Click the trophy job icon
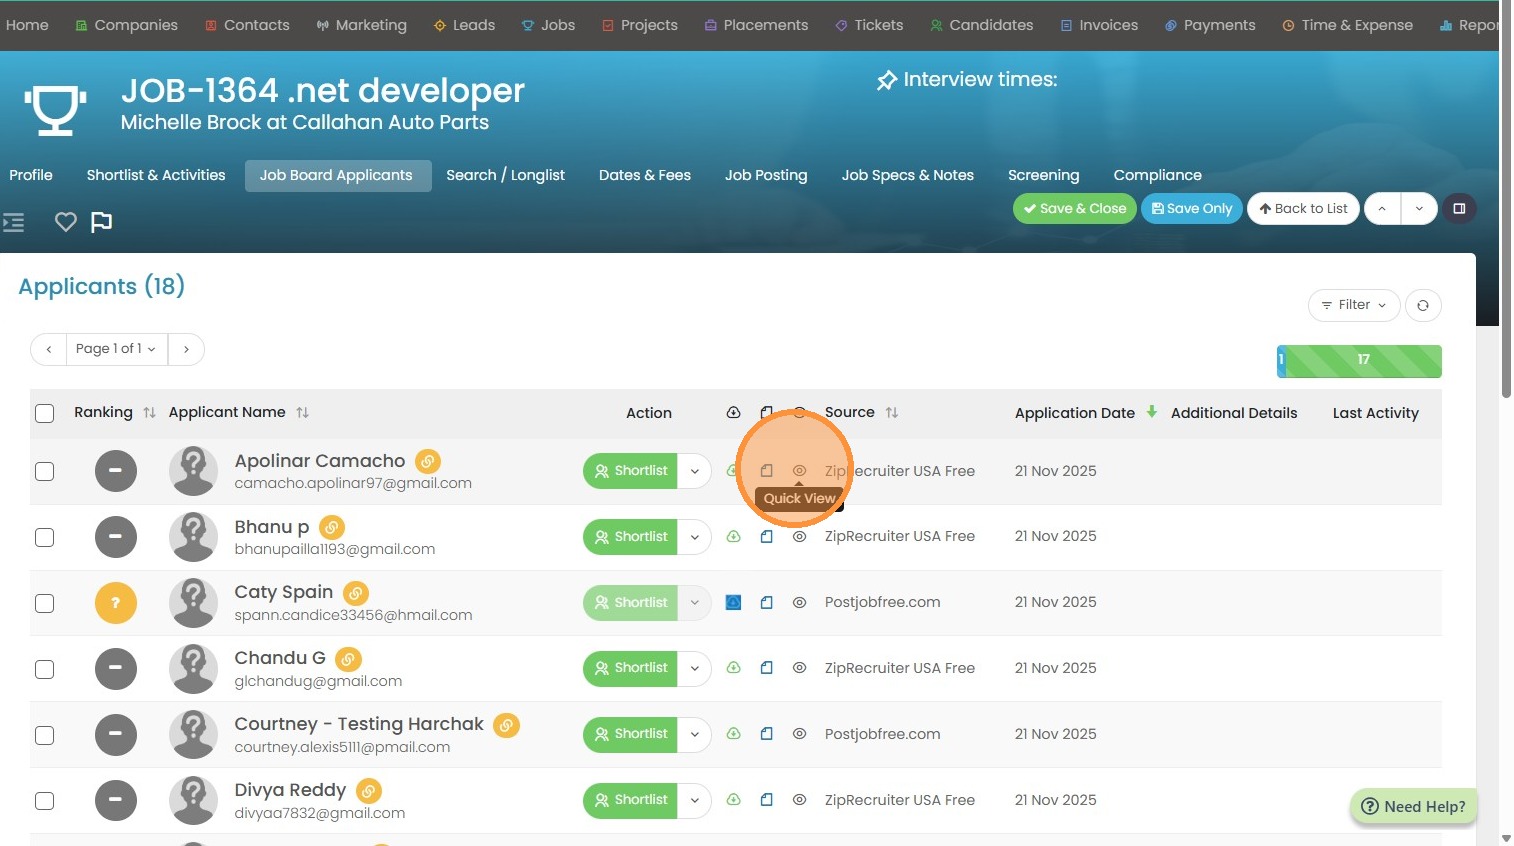Image resolution: width=1514 pixels, height=846 pixels. 55,109
